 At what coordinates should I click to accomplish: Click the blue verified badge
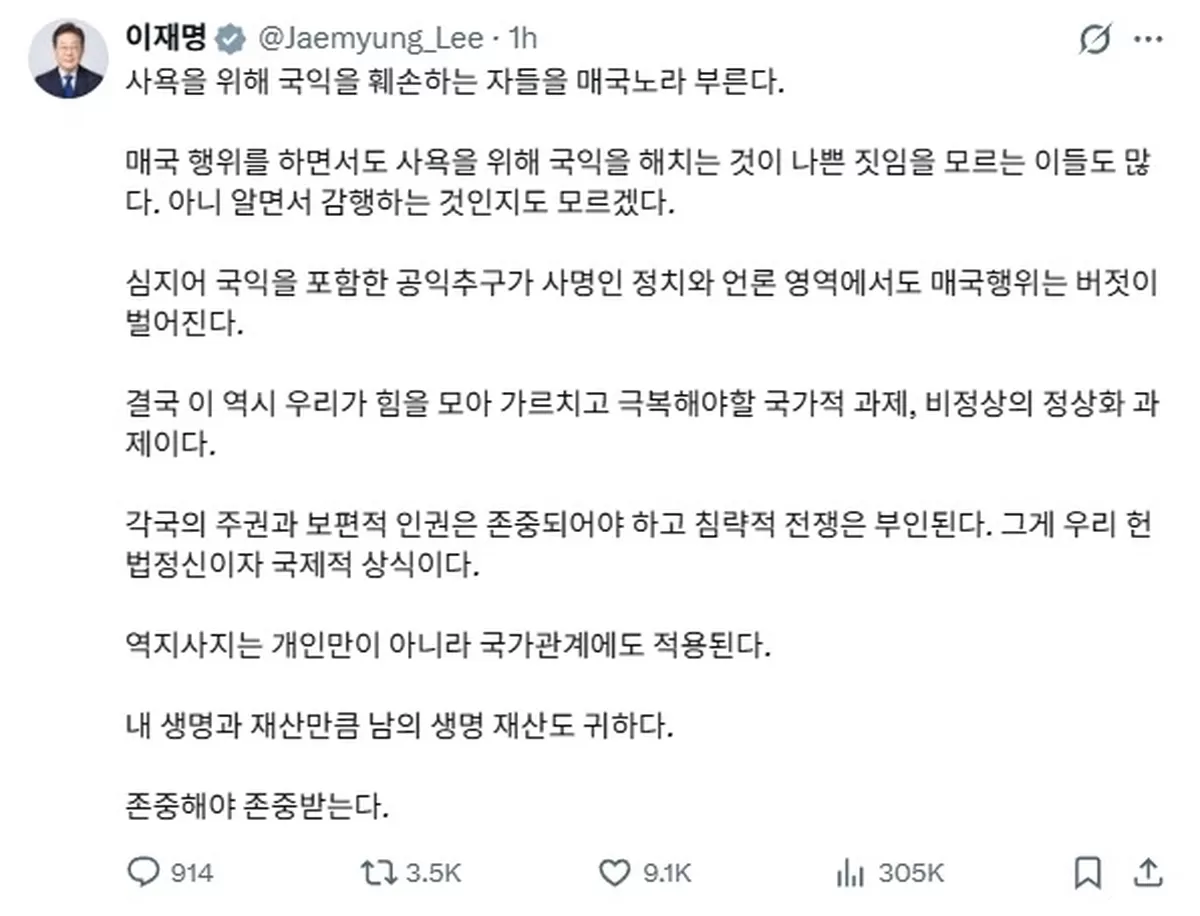pyautogui.click(x=230, y=39)
